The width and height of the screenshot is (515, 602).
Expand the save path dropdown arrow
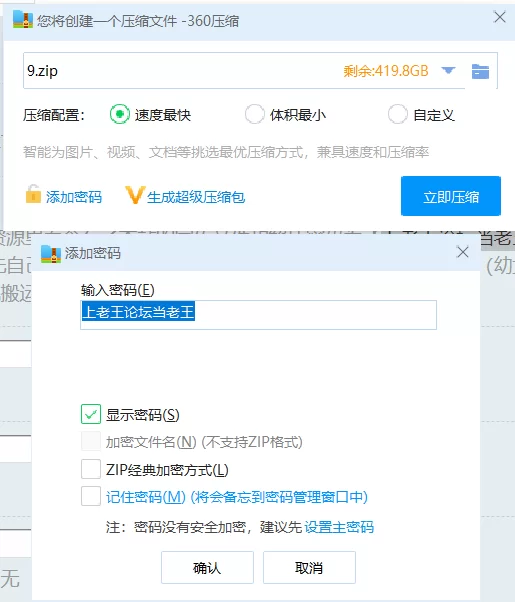click(x=448, y=71)
